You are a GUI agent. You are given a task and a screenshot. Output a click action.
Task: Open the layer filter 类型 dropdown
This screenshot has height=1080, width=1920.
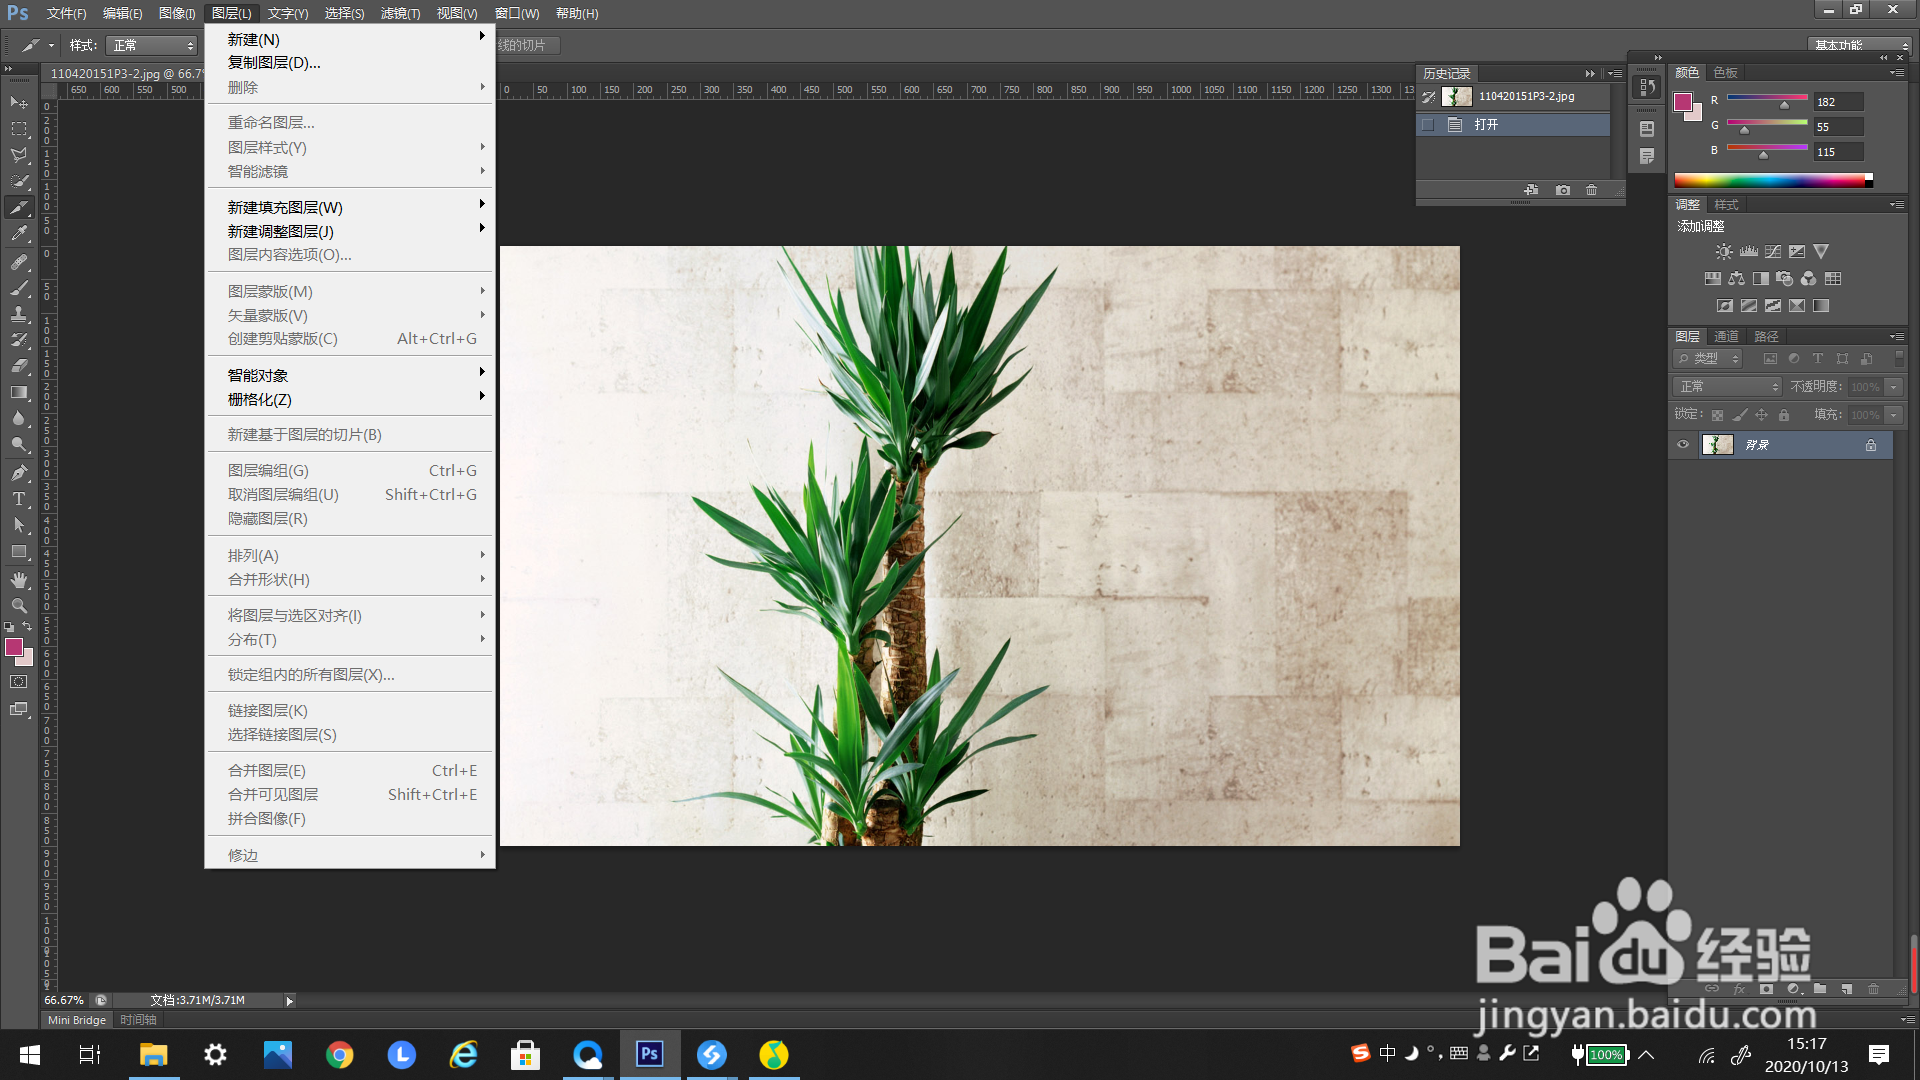click(x=1709, y=359)
